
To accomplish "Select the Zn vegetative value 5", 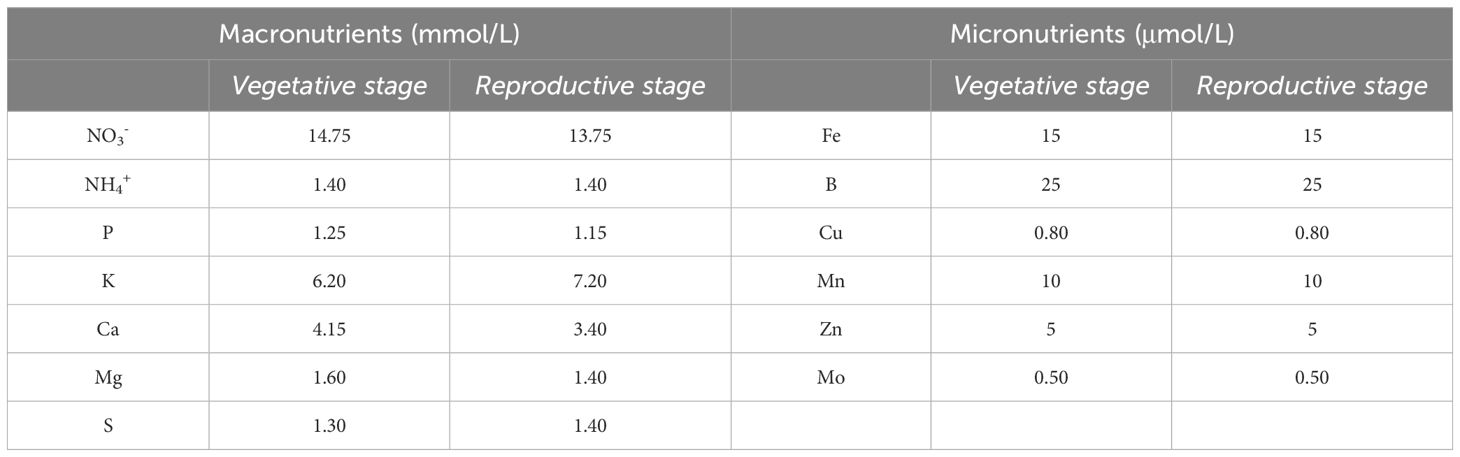I will [1050, 329].
